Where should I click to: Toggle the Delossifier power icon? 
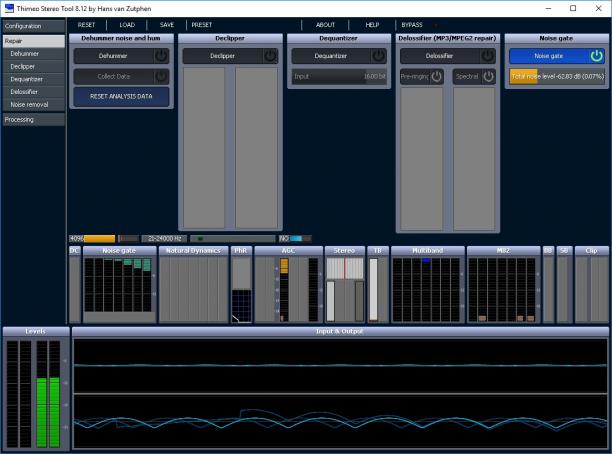tap(487, 56)
